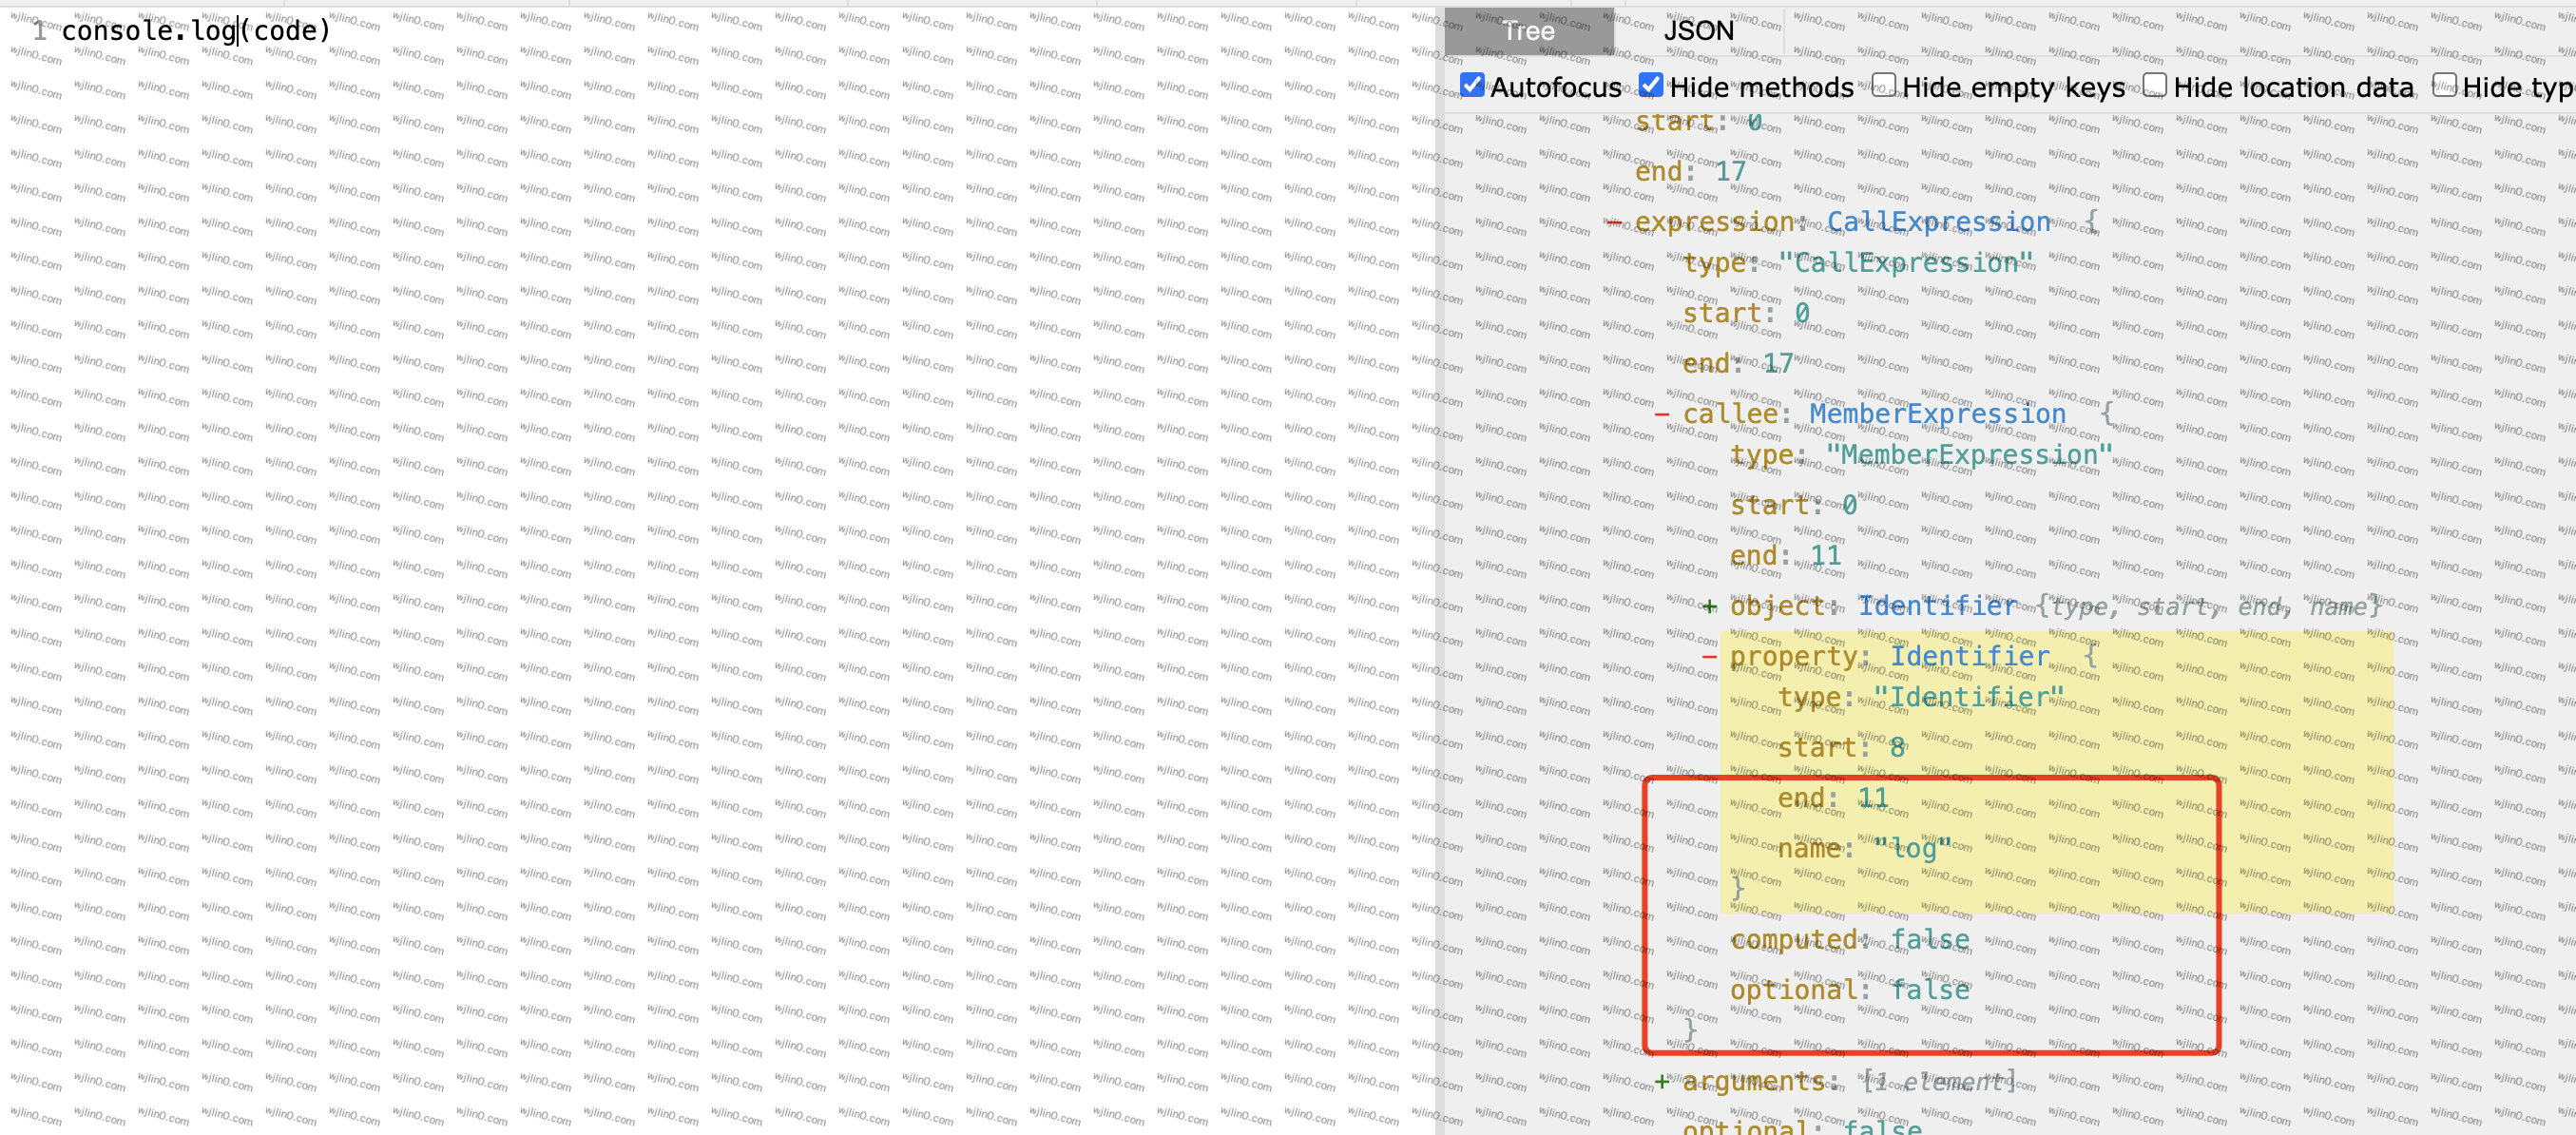Image resolution: width=2576 pixels, height=1135 pixels.
Task: Click the {type, start, end, name} summary
Action: pyautogui.click(x=2209, y=606)
